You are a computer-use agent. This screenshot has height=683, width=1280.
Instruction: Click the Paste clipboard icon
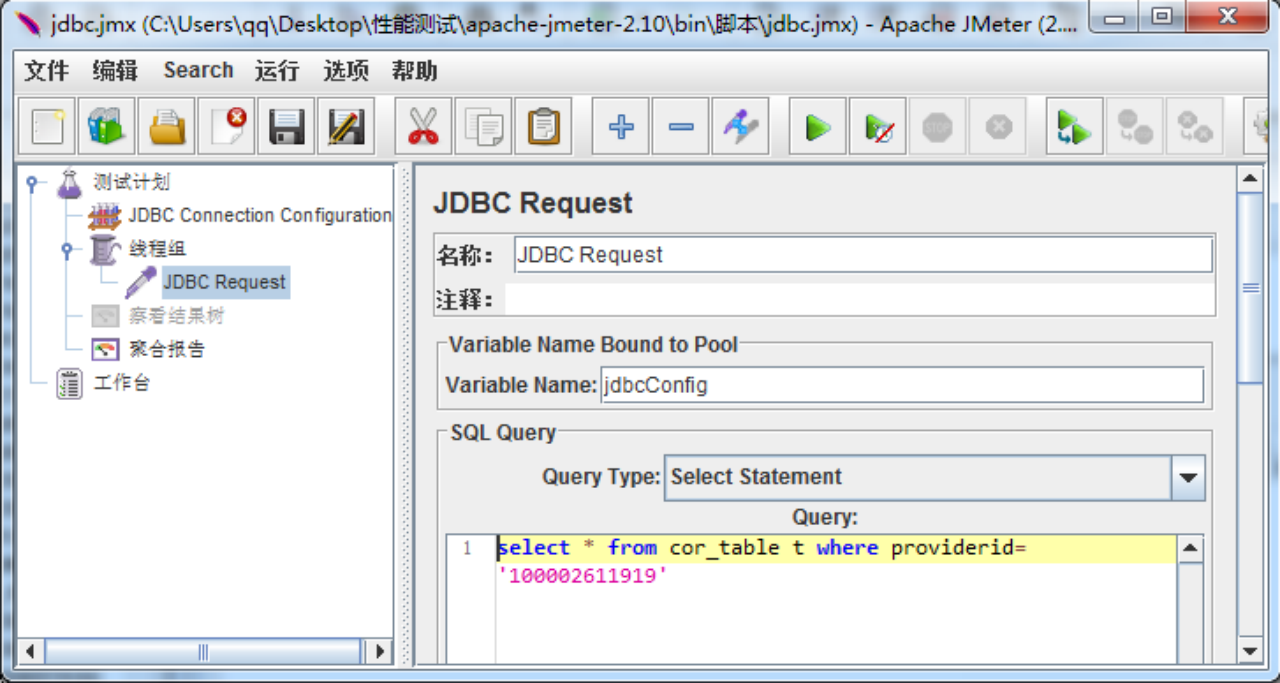(543, 127)
